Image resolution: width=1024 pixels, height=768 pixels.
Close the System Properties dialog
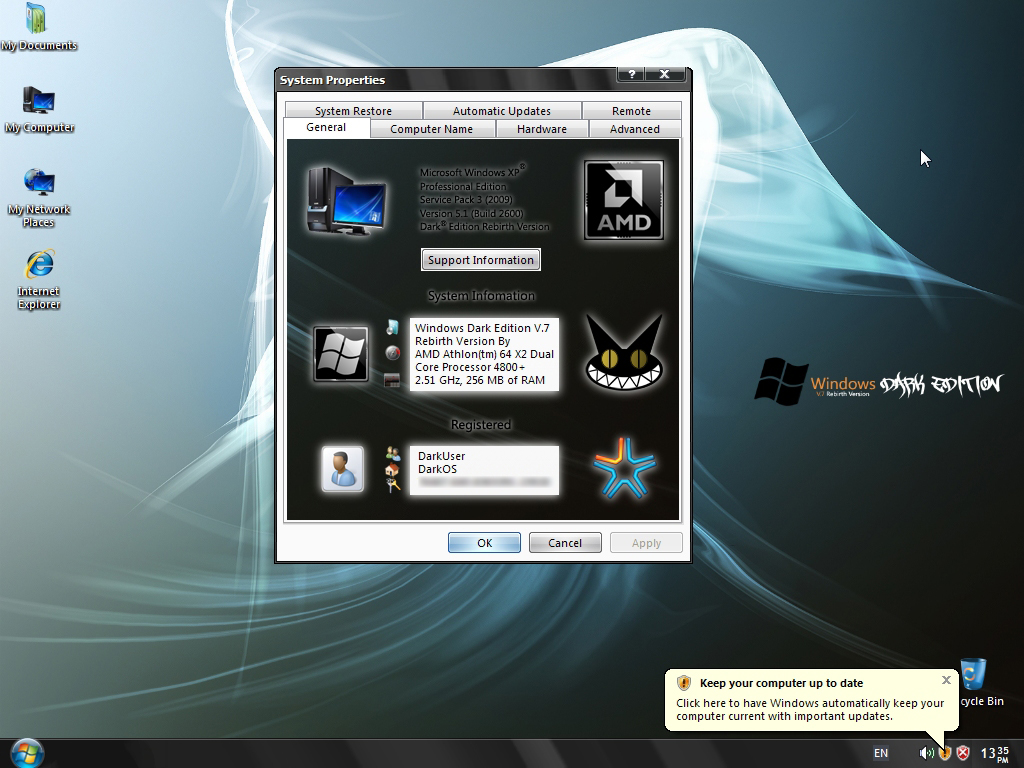click(x=665, y=74)
